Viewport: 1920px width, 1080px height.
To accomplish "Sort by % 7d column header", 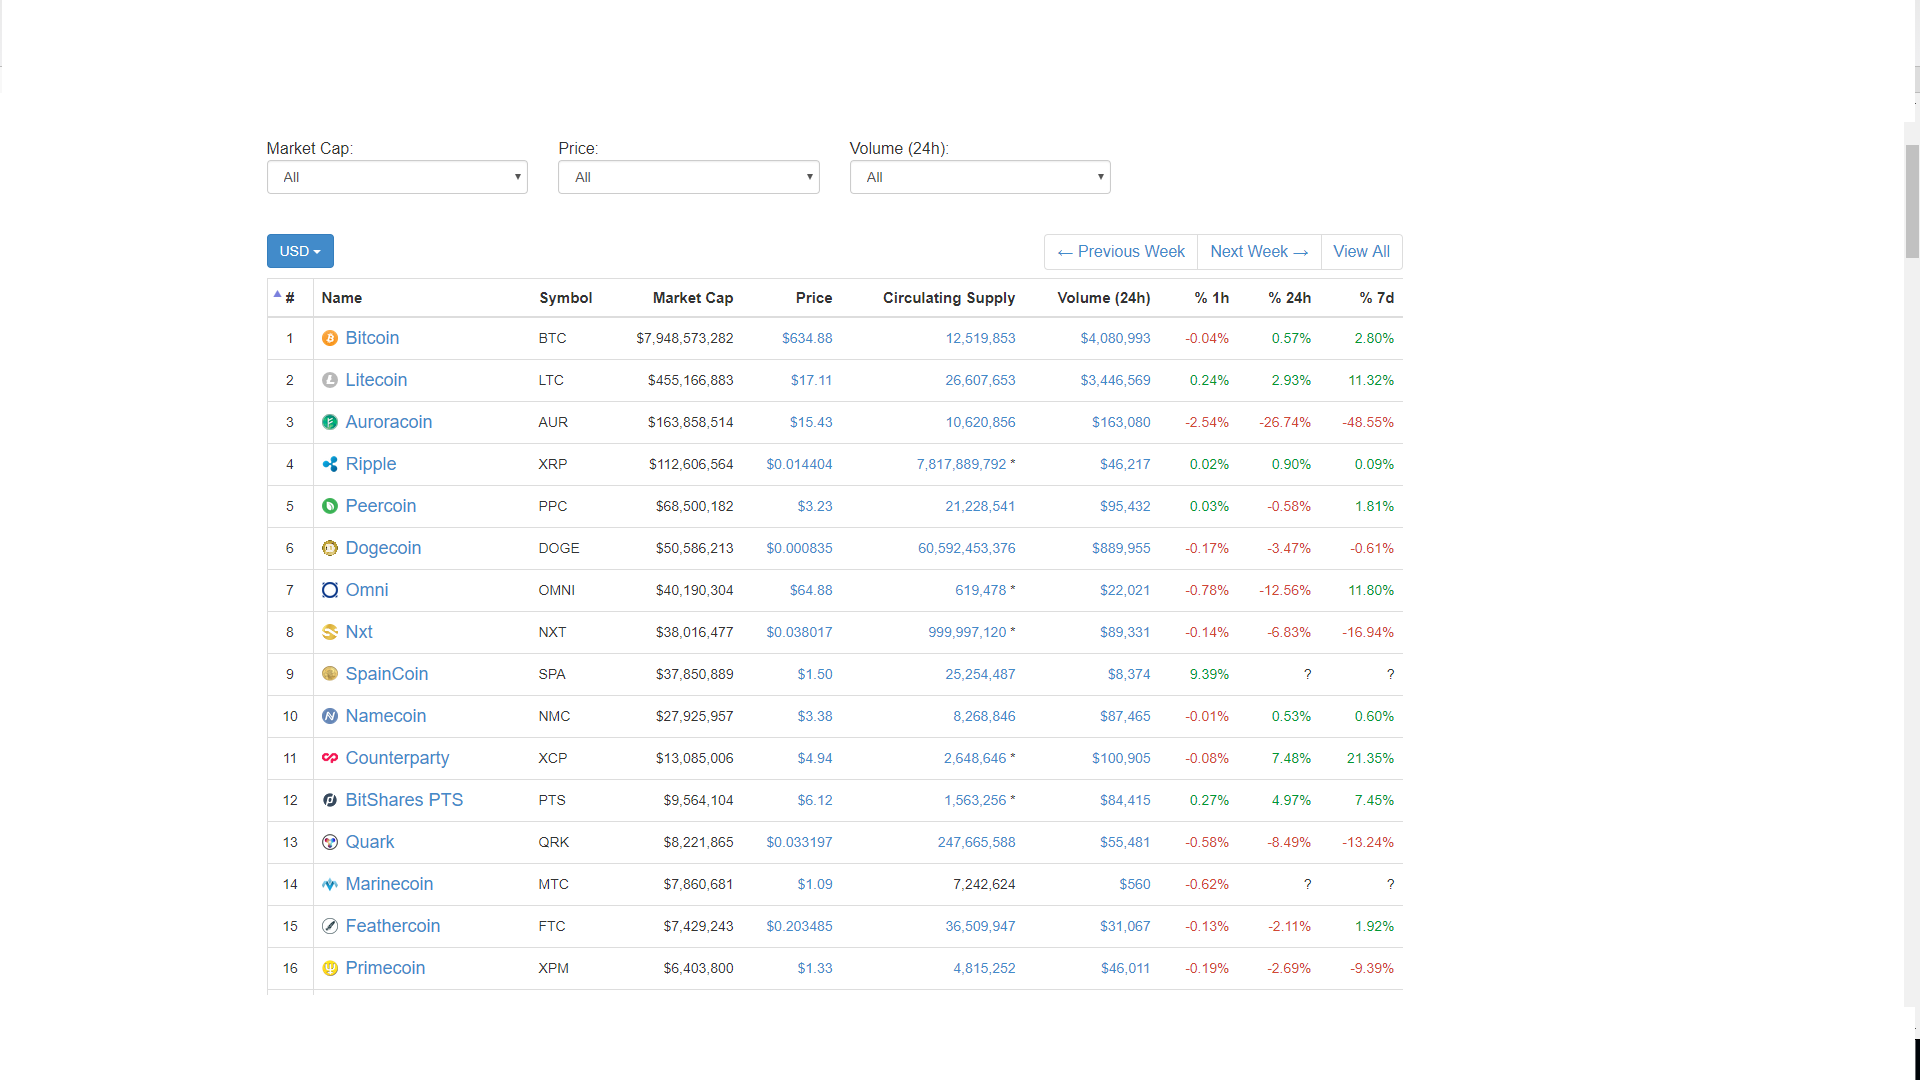I will tap(1377, 298).
